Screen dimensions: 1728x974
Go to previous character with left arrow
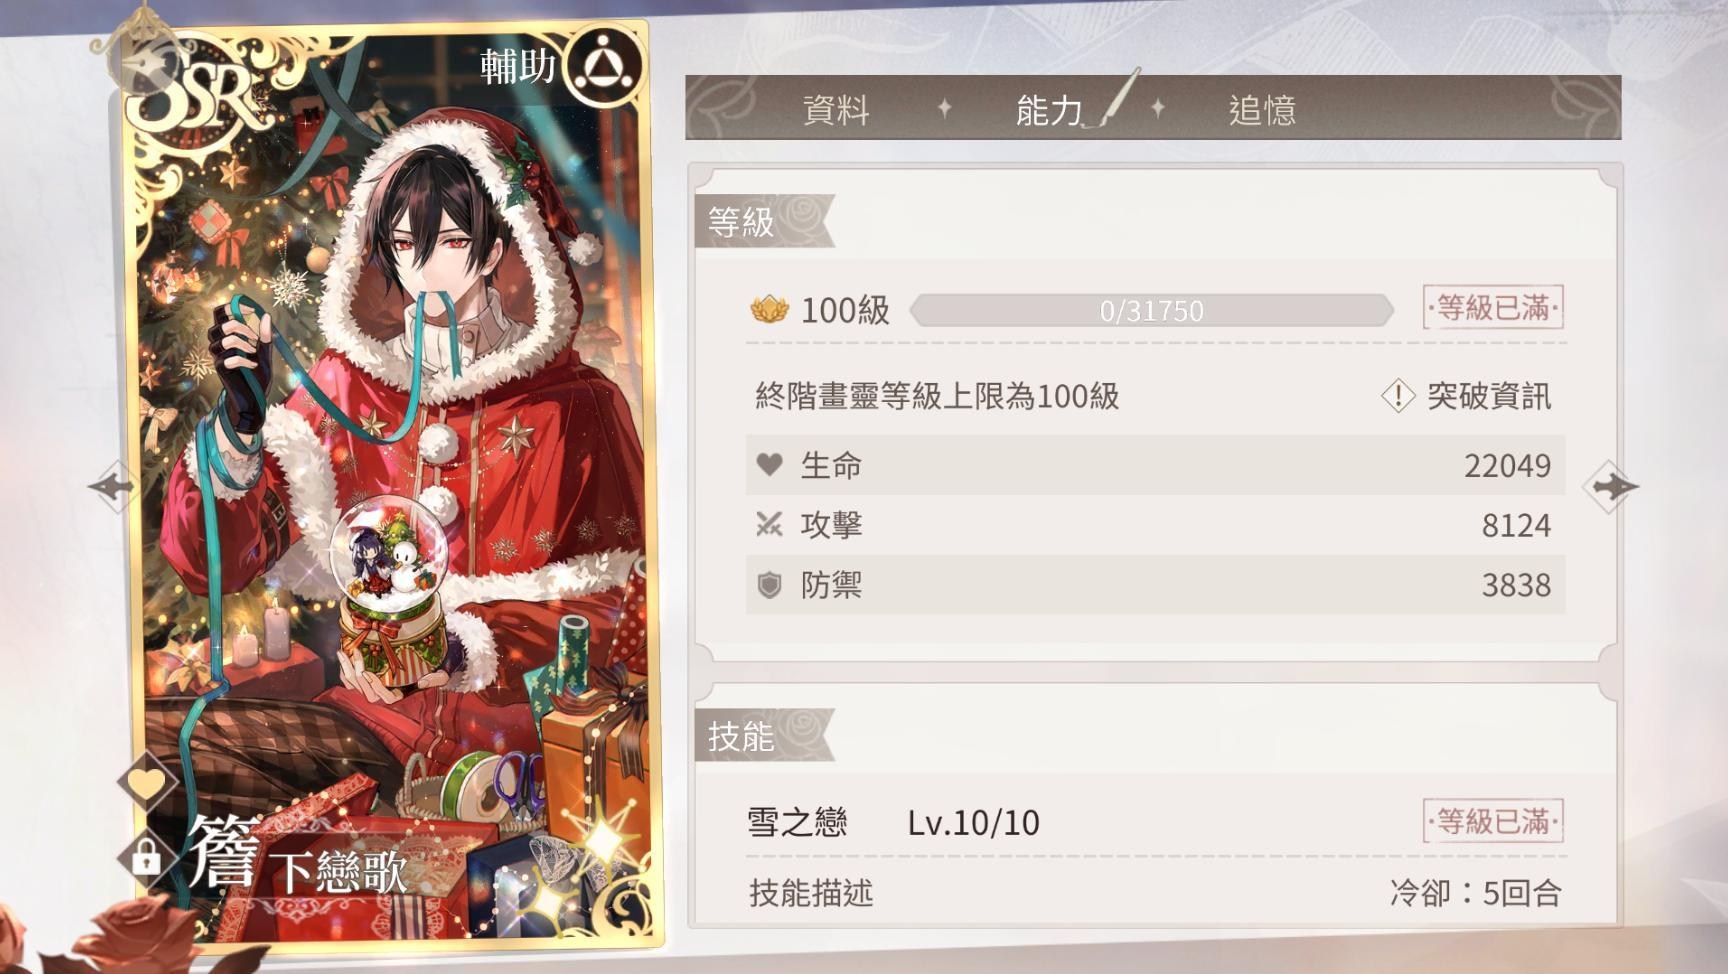click(x=112, y=487)
